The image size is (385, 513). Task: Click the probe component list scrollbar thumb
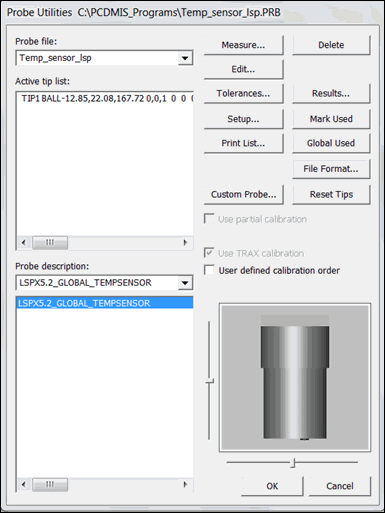(x=50, y=484)
